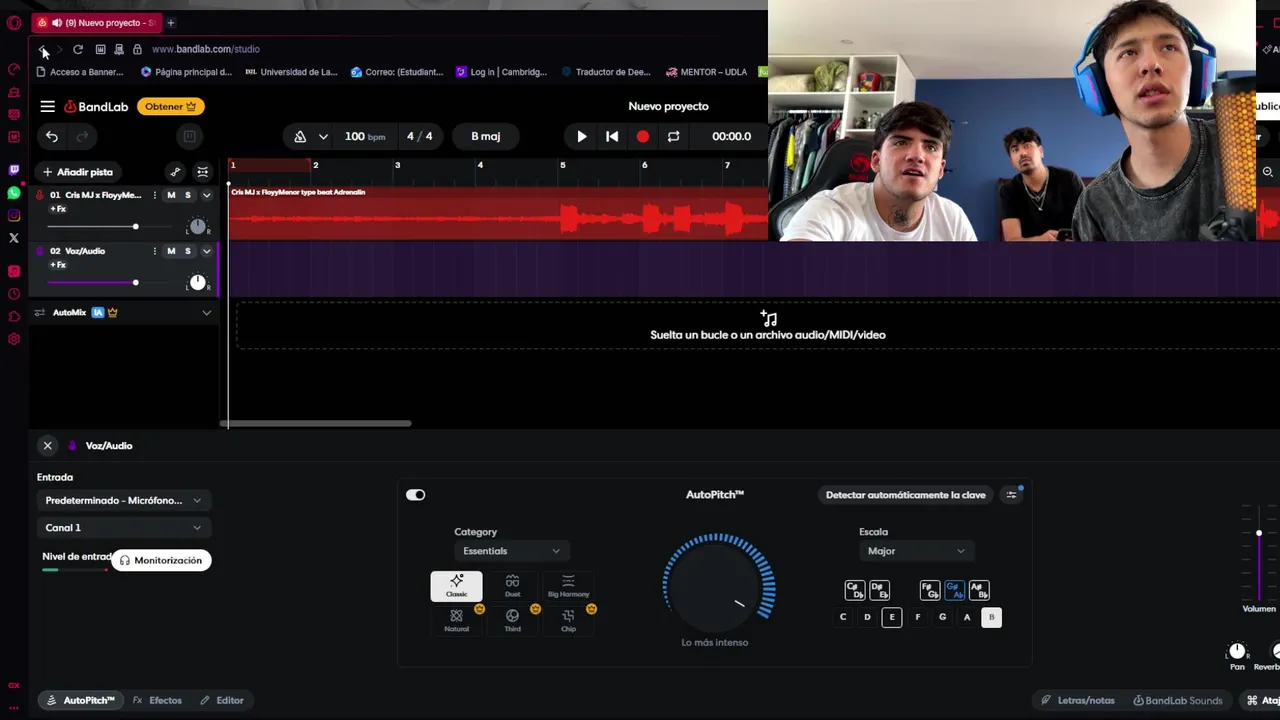Switch to the Editor tab
The width and height of the screenshot is (1280, 720).
[x=221, y=700]
